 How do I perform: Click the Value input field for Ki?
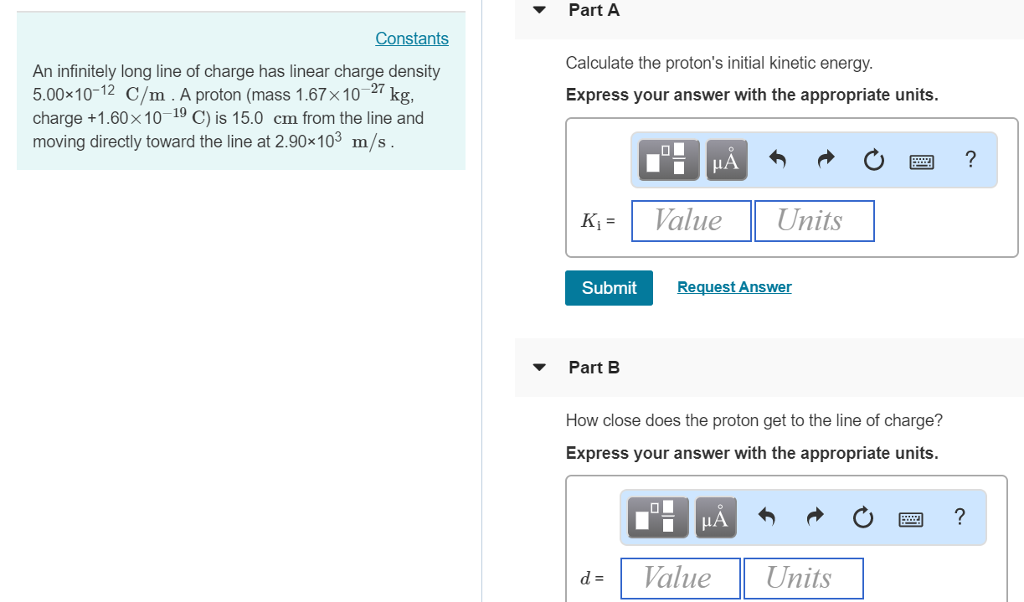pos(691,220)
